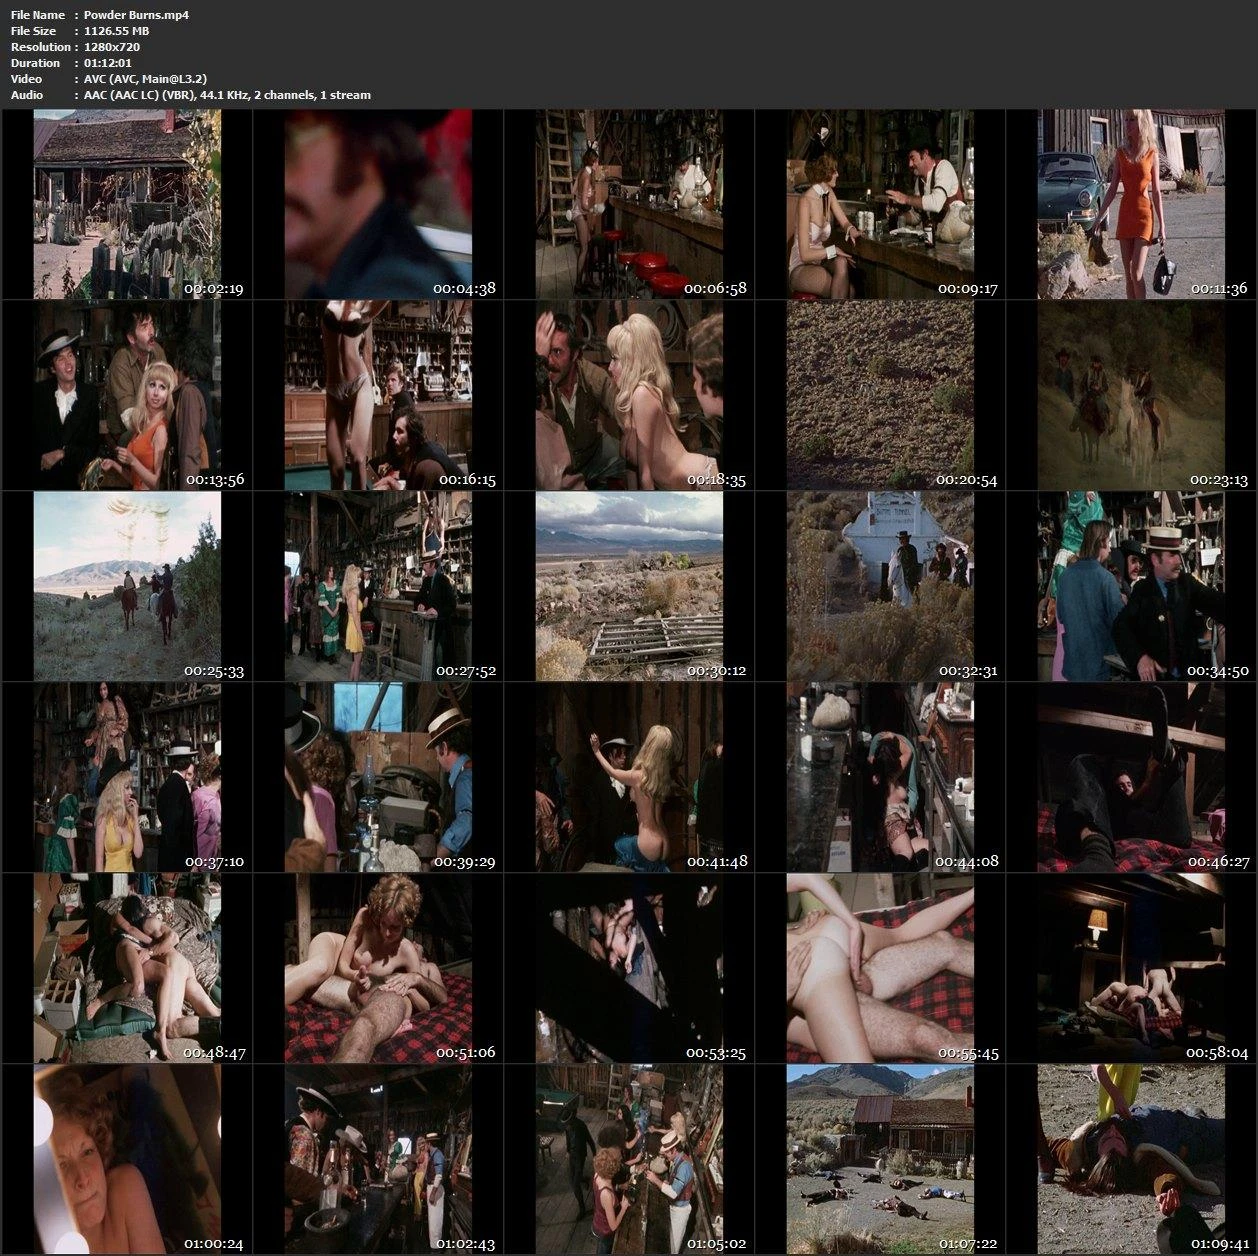Click the frame timestamped 00:34:50

pyautogui.click(x=1131, y=586)
